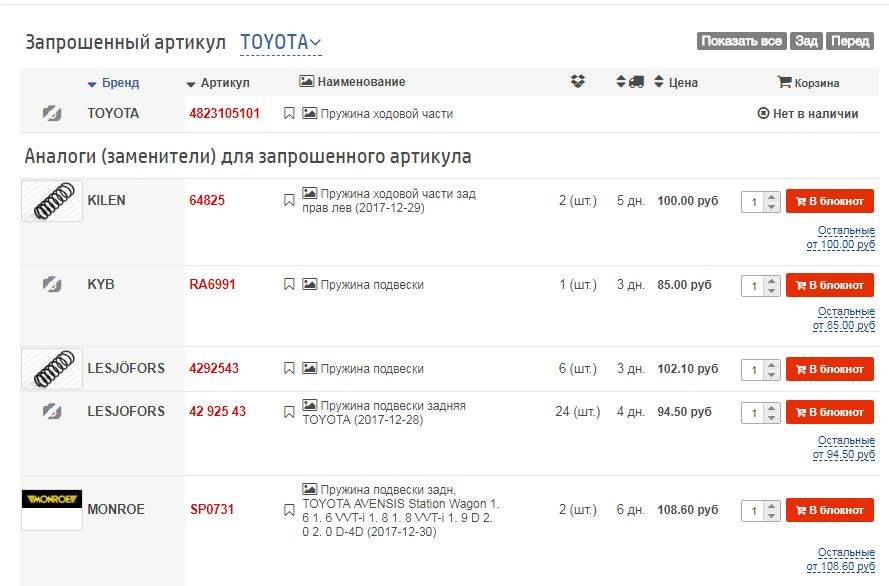Increase quantity stepper for the MONROE row
This screenshot has height=586, width=889.
771,504
